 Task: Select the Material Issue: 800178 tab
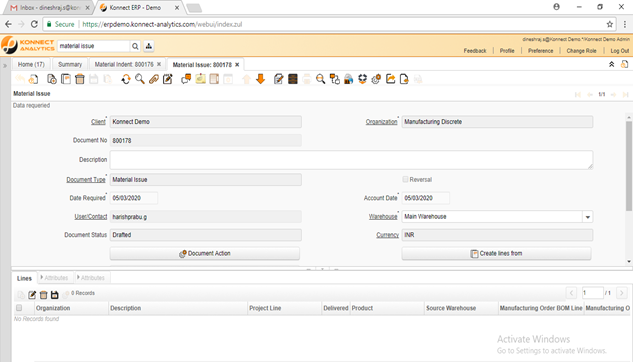tap(202, 65)
